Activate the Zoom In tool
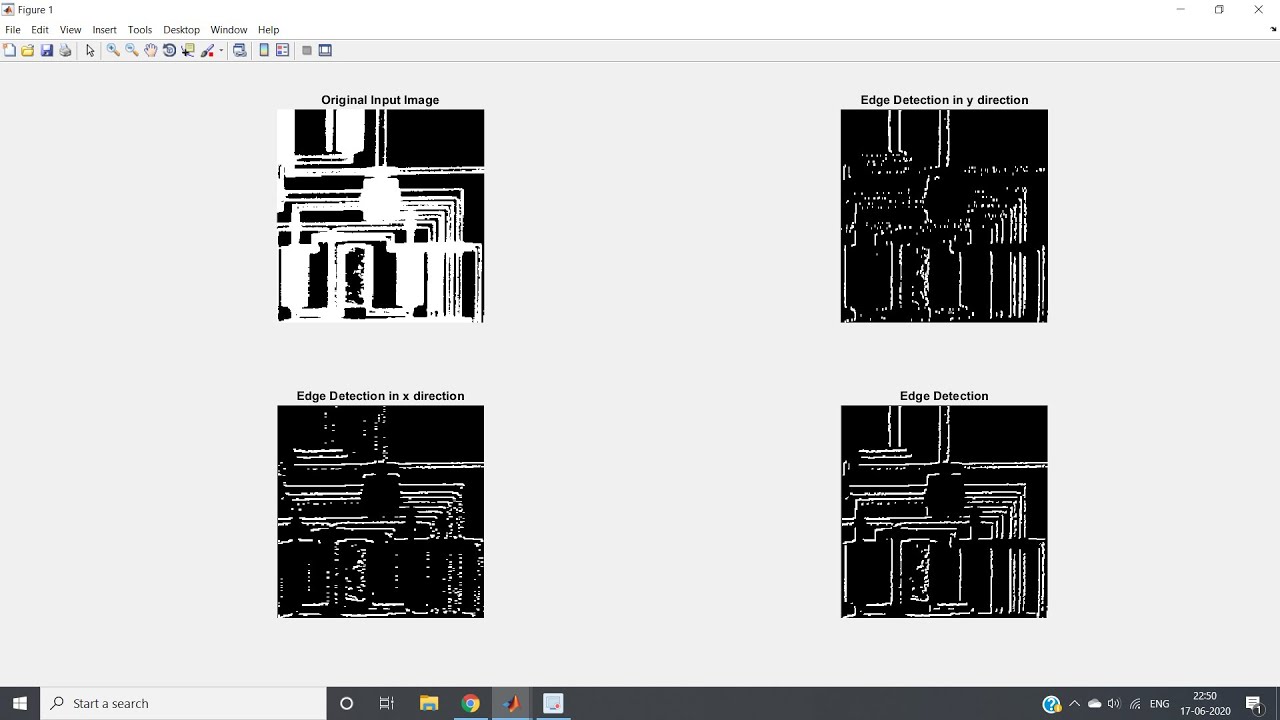 (x=113, y=50)
